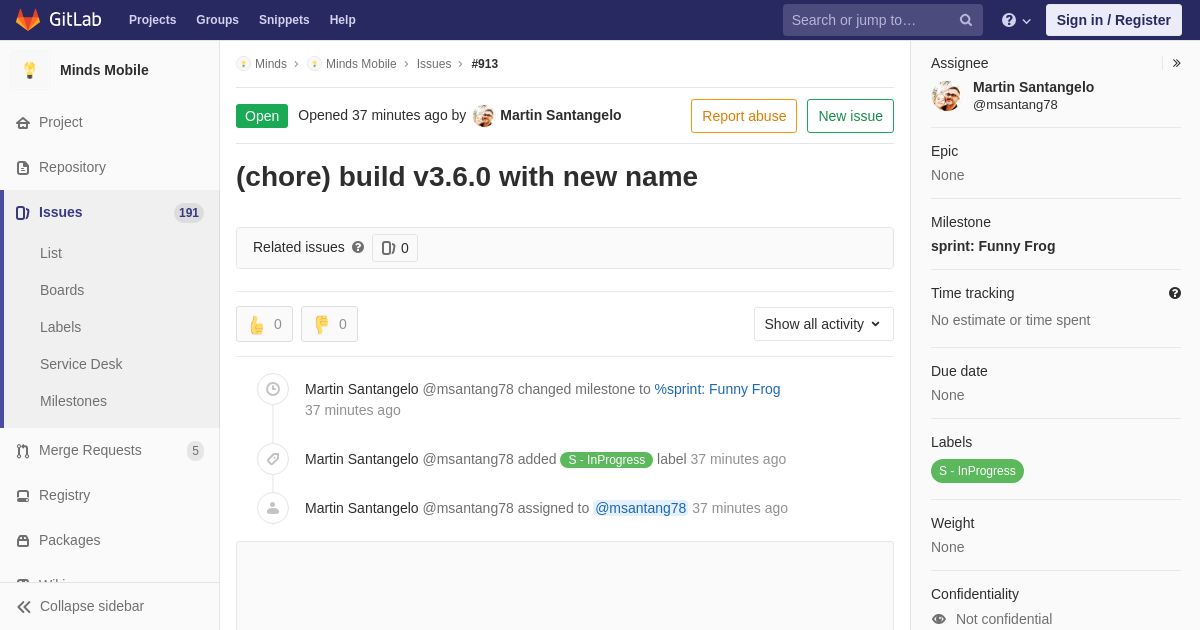Click assignee avatar in right sidebar
Screen dimensions: 1200x630
point(946,96)
